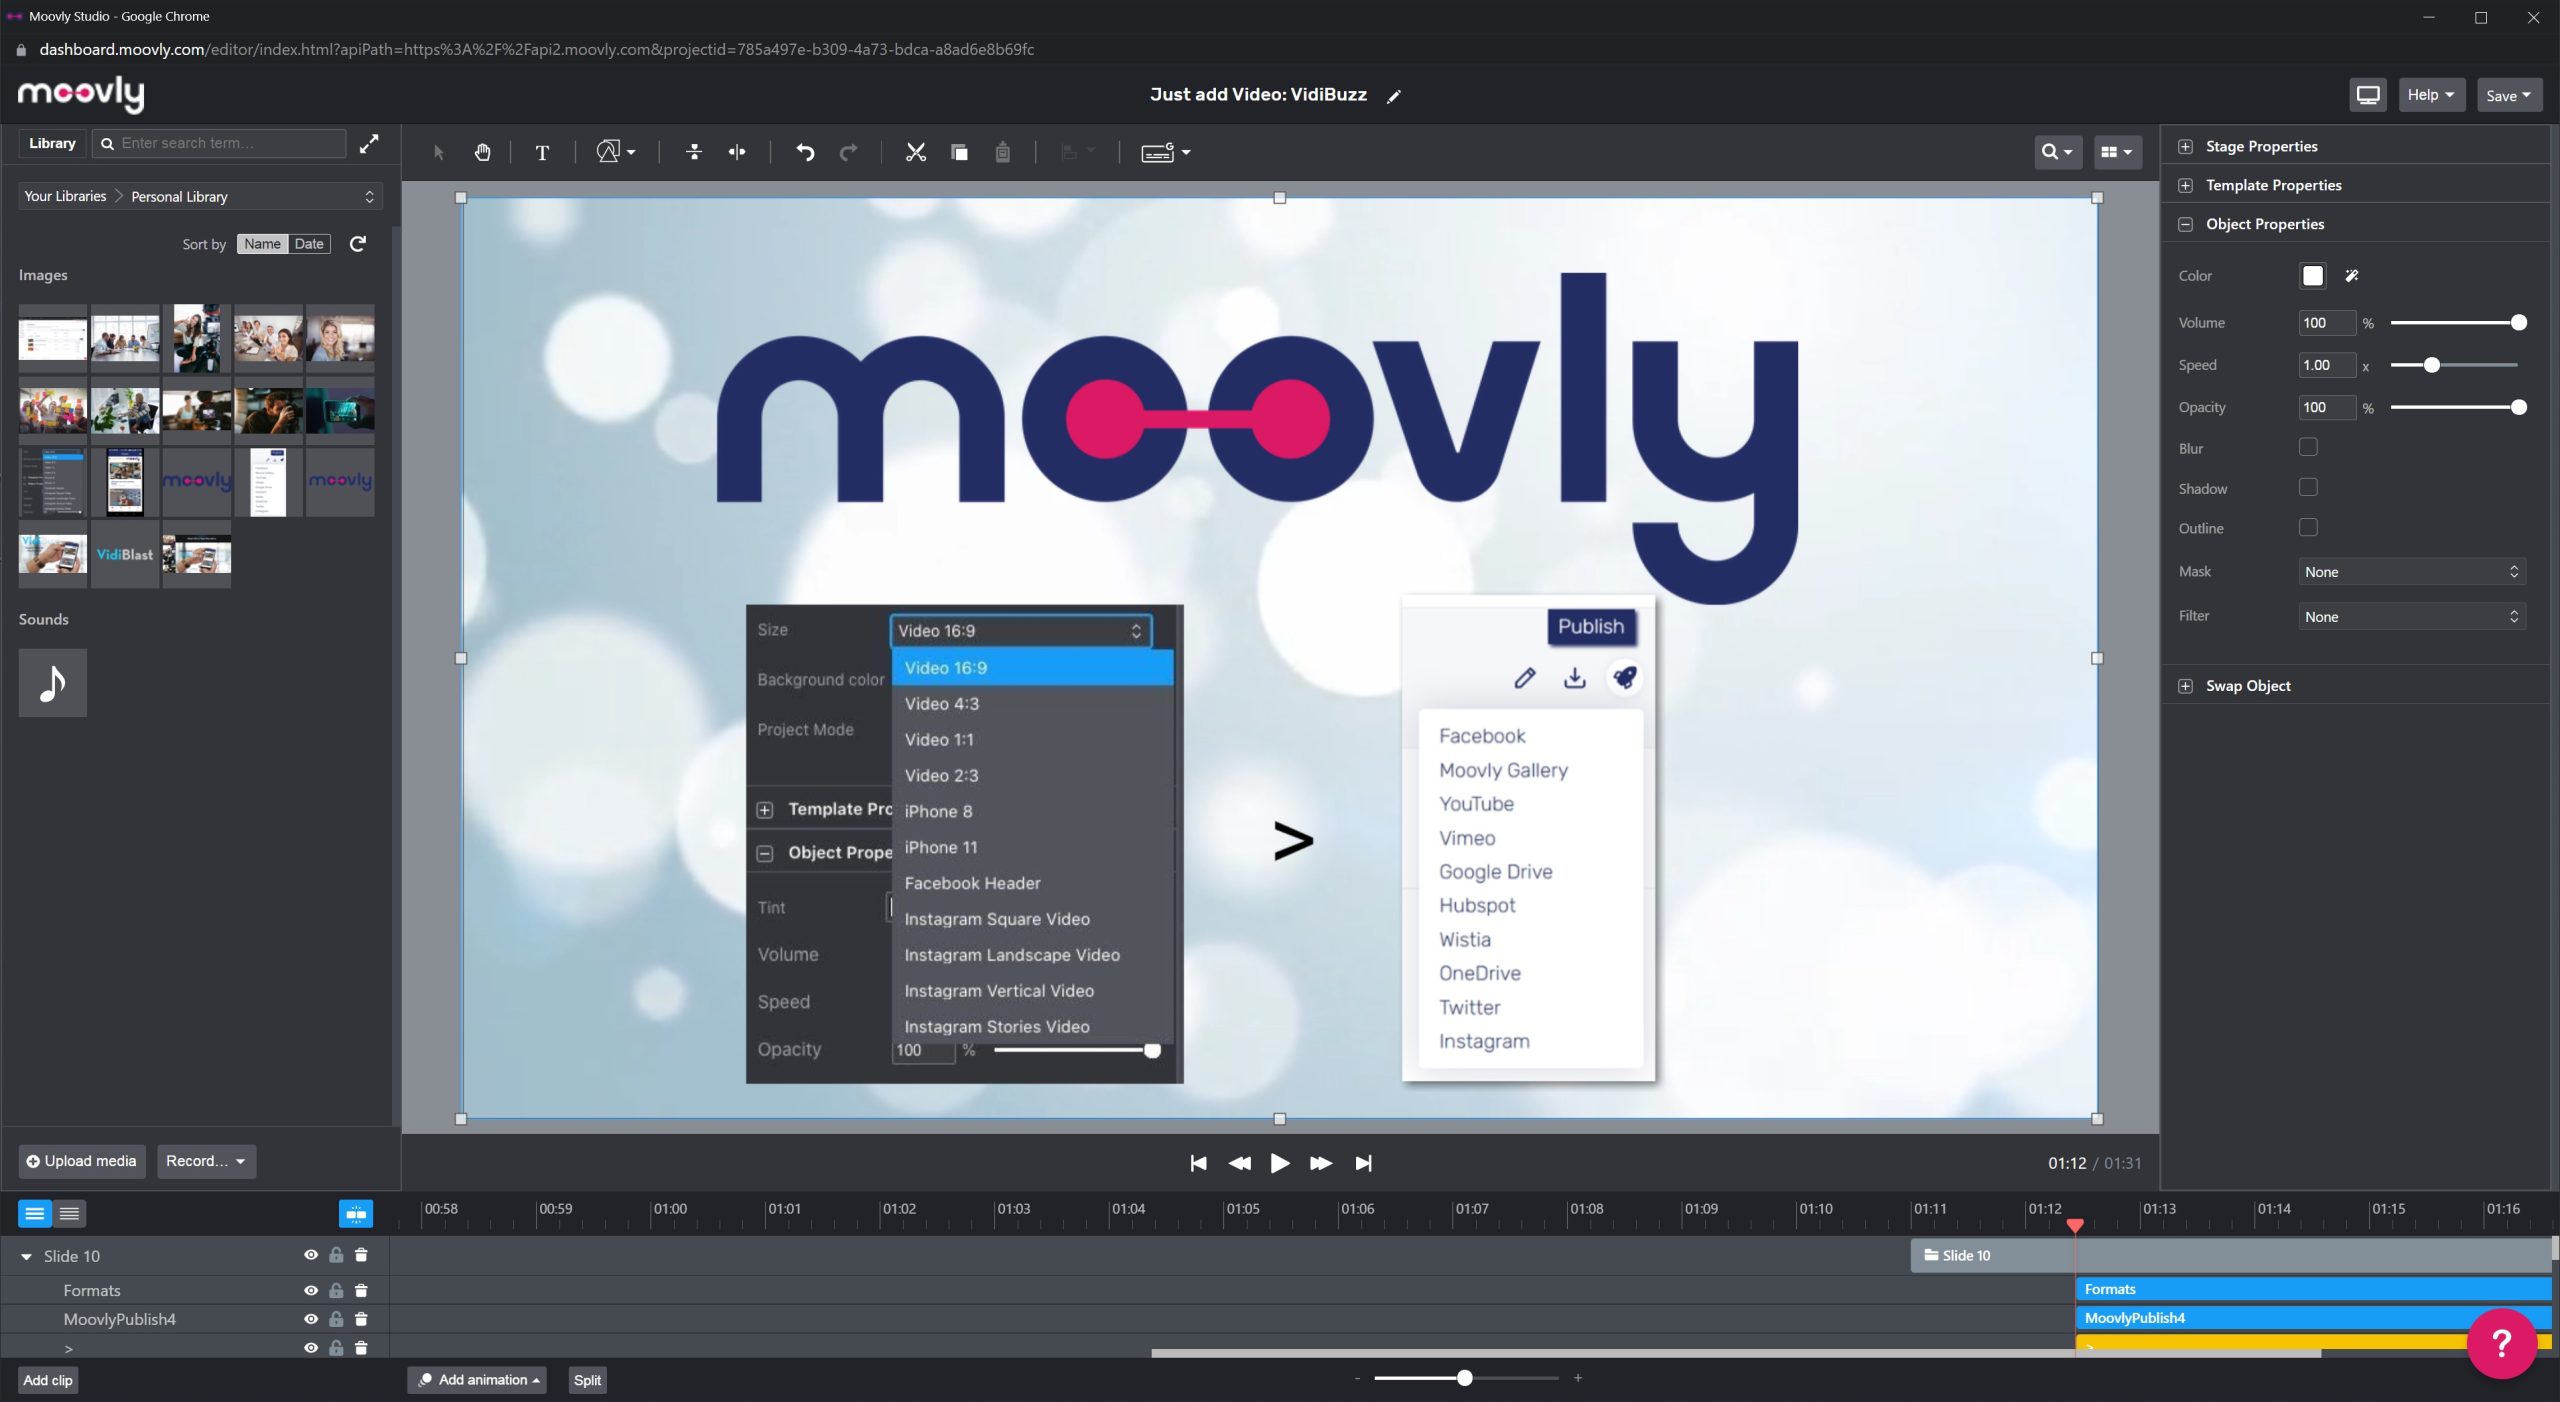Open the Add animation menu

pos(478,1380)
